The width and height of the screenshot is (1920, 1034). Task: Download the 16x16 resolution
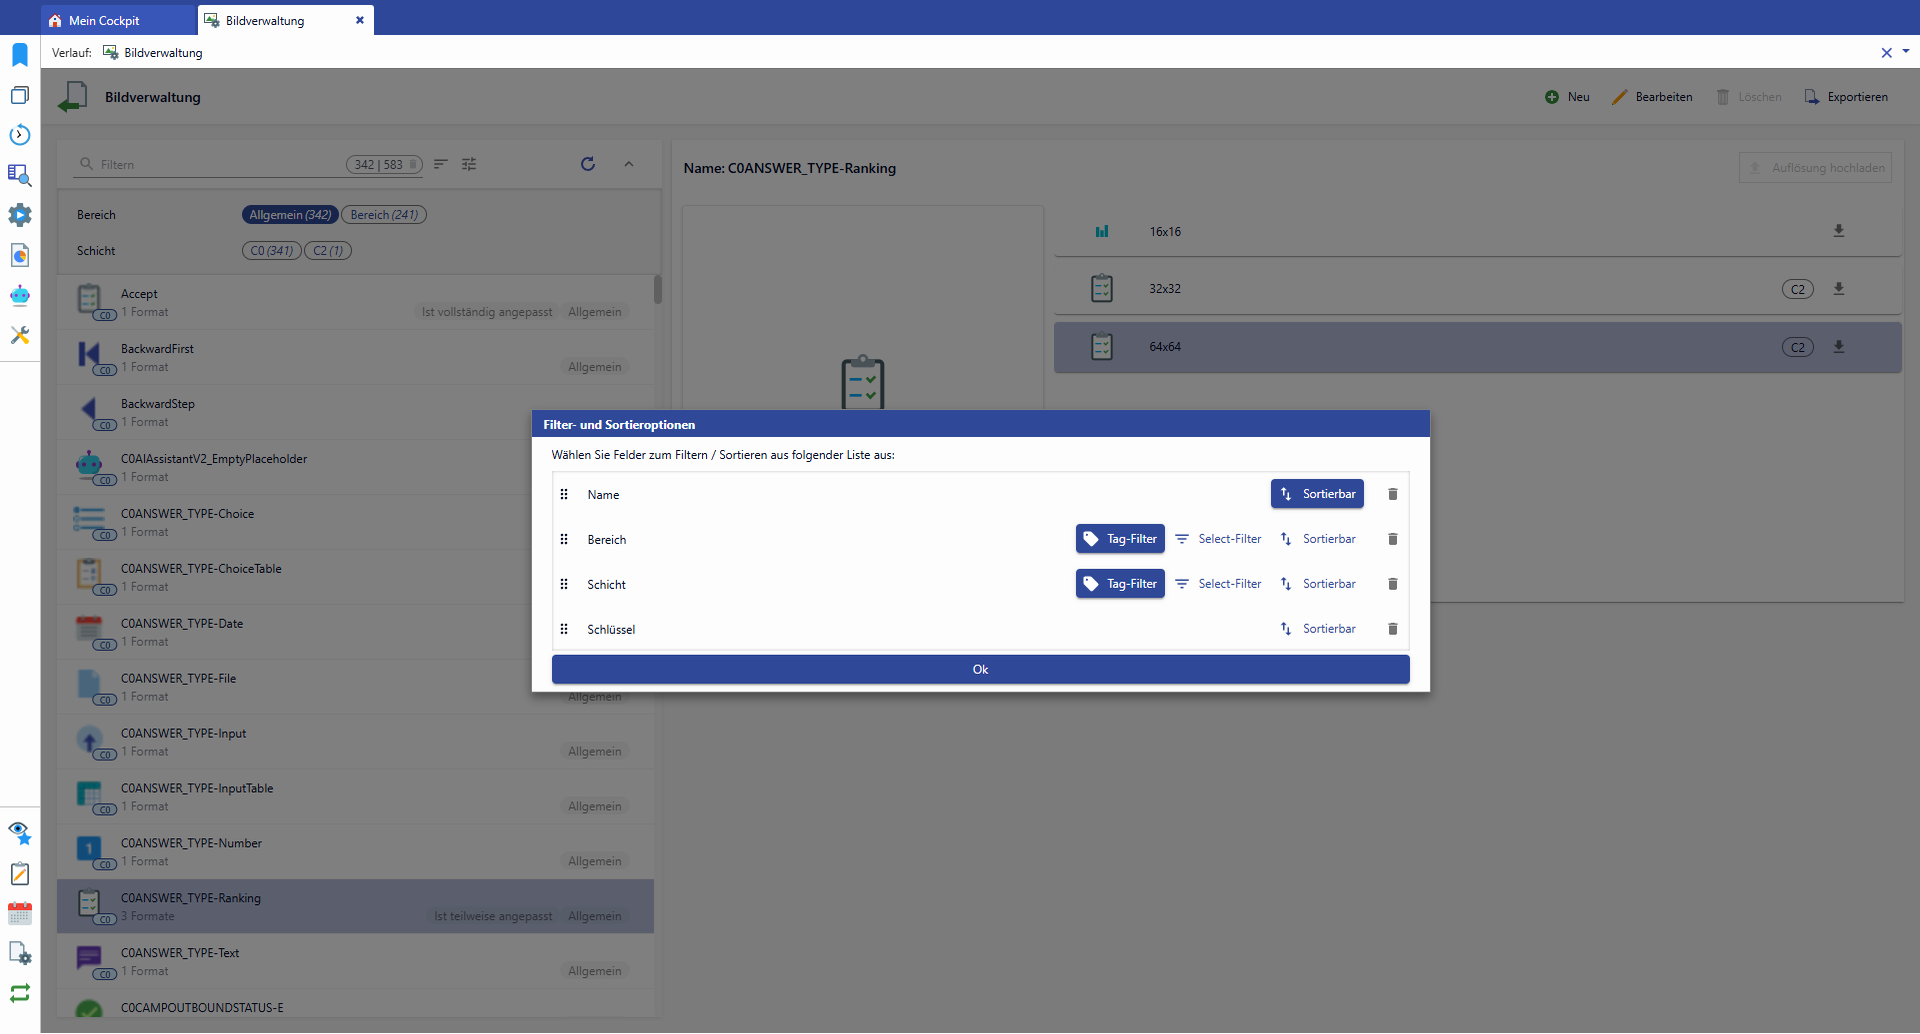pos(1838,231)
